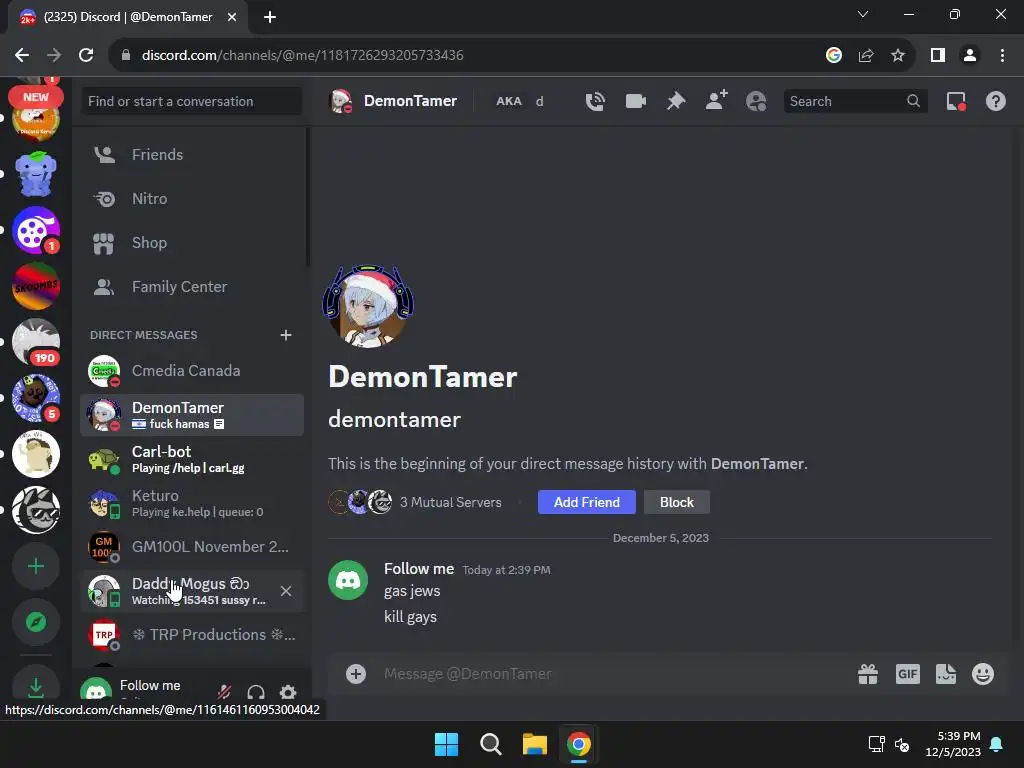Click DemonTamer's large profile avatar

click(x=368, y=306)
